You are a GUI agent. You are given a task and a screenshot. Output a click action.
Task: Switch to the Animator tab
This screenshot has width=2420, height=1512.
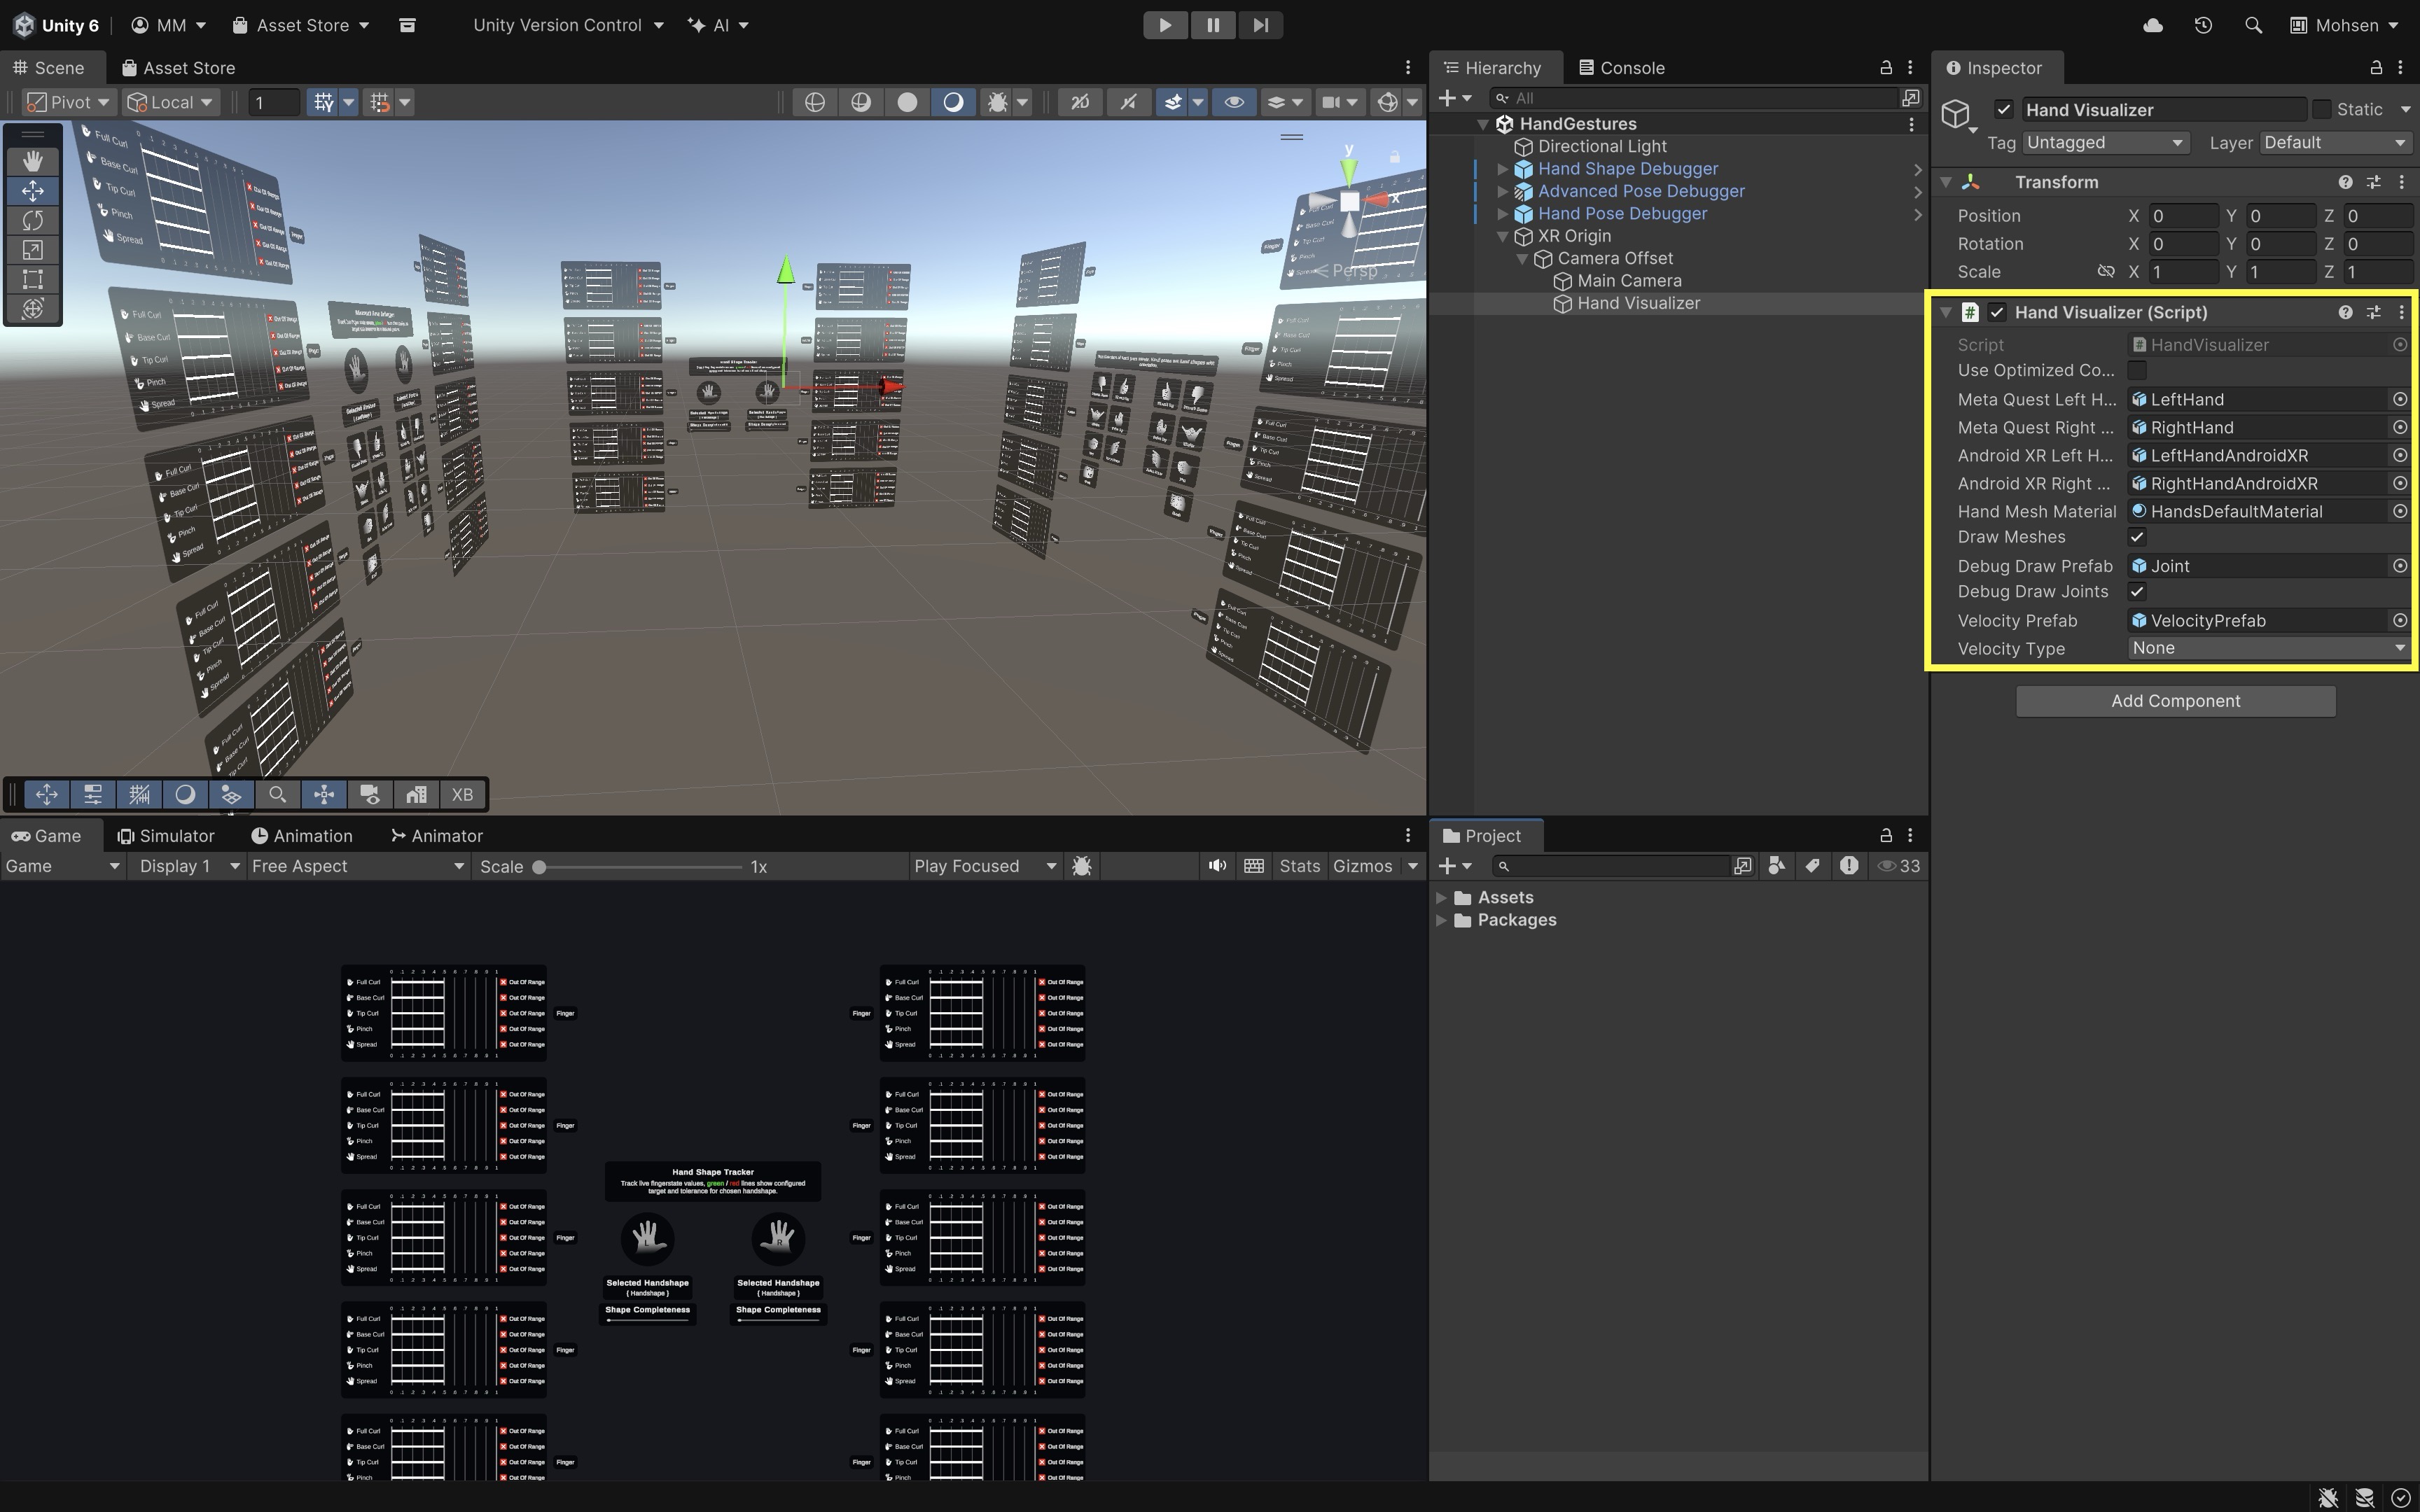(x=437, y=836)
